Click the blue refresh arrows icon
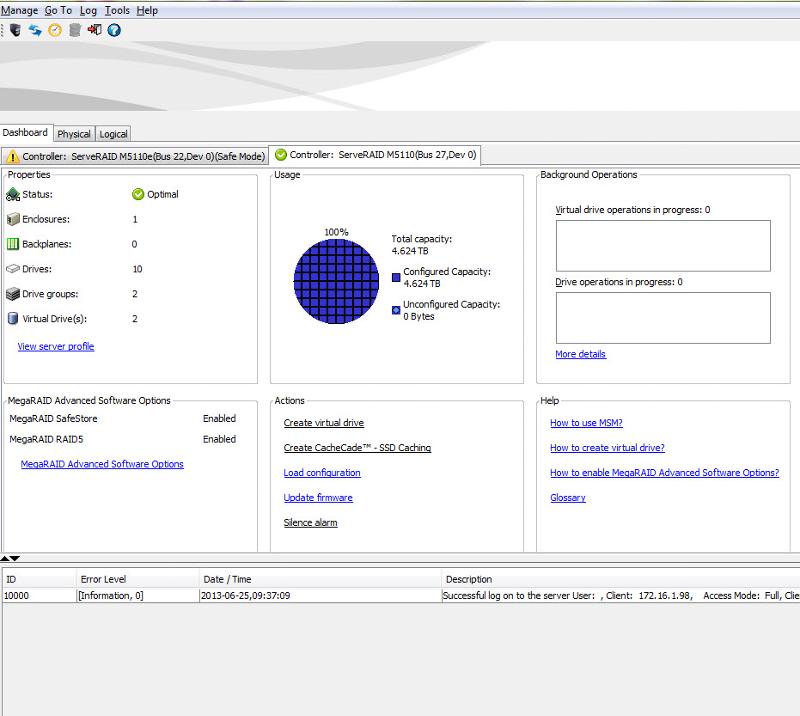 [35, 30]
